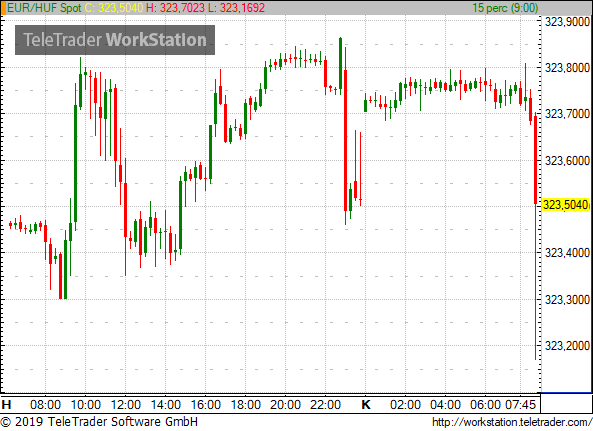Open the workstation.teletrader.com link
593x431 pixels.
[512, 422]
